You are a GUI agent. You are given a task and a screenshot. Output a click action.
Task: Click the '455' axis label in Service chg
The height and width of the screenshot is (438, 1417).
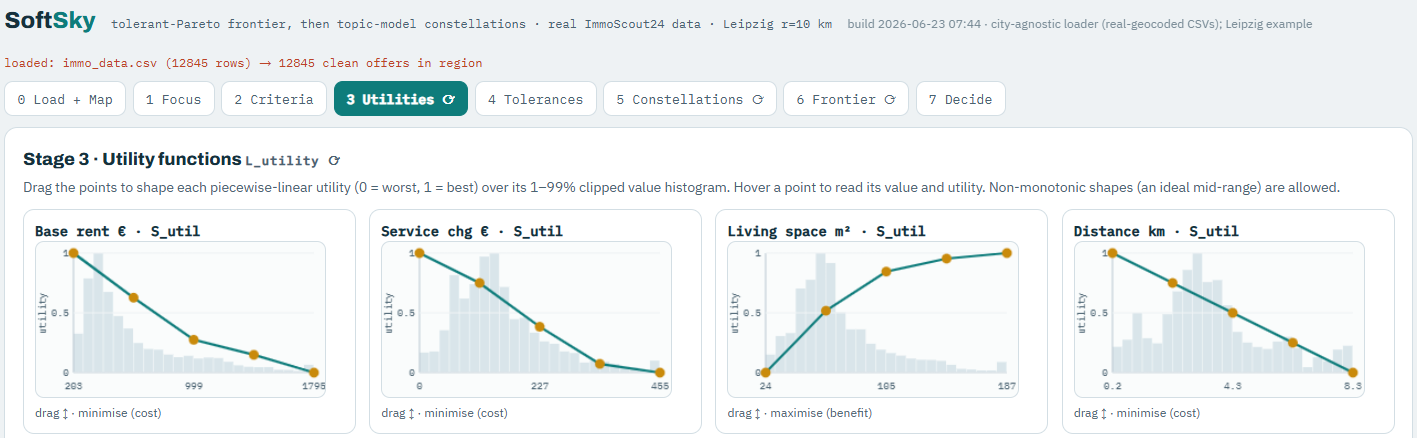coord(658,385)
